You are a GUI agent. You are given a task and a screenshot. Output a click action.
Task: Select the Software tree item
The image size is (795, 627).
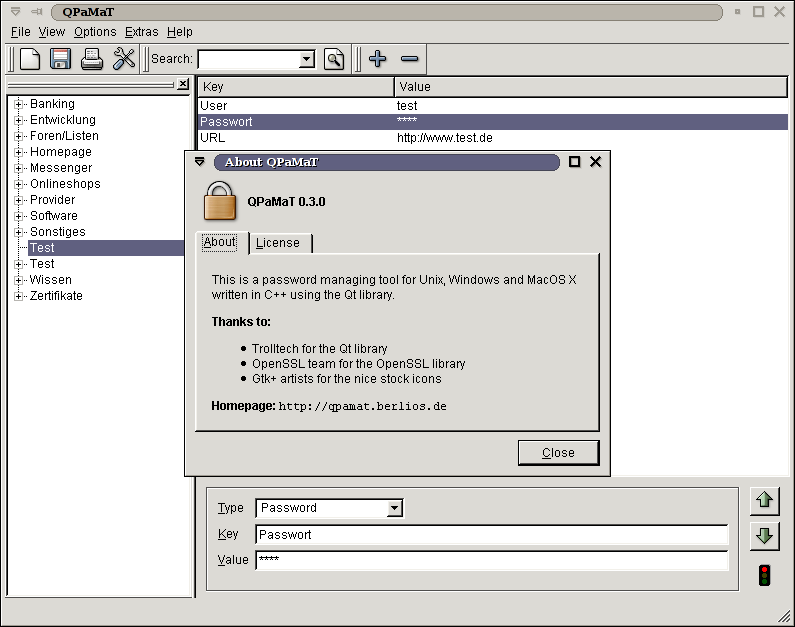[x=54, y=216]
